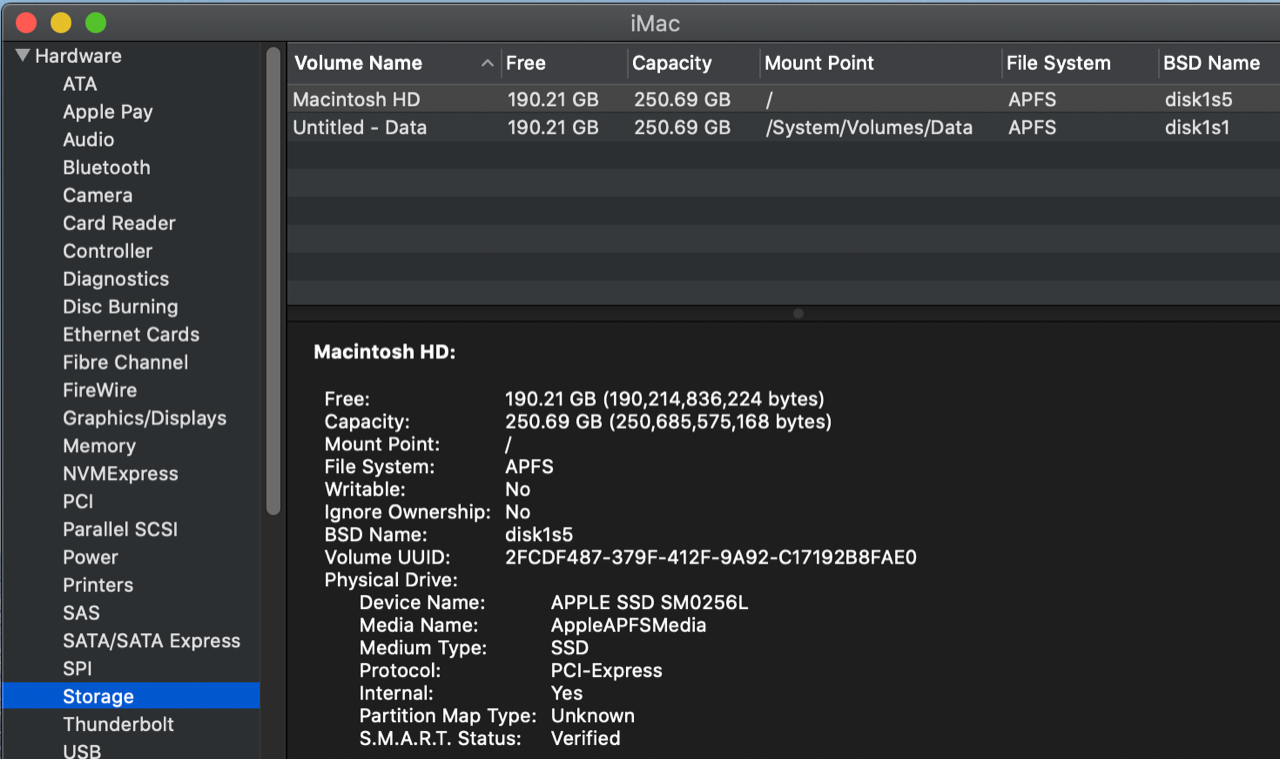The width and height of the screenshot is (1280, 759).
Task: Click the split pane divider handle dot
Action: (x=798, y=313)
